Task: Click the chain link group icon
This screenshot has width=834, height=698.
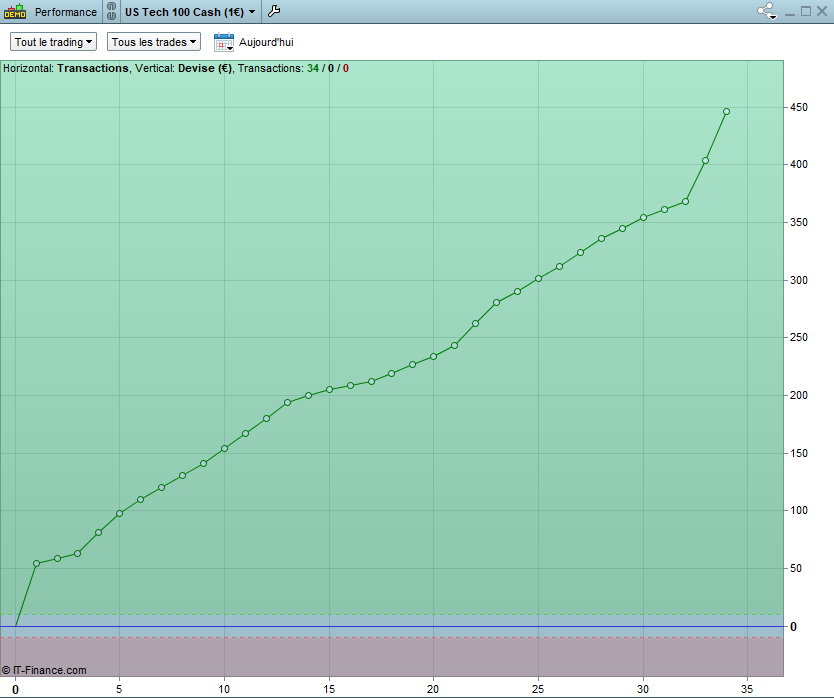Action: point(111,11)
